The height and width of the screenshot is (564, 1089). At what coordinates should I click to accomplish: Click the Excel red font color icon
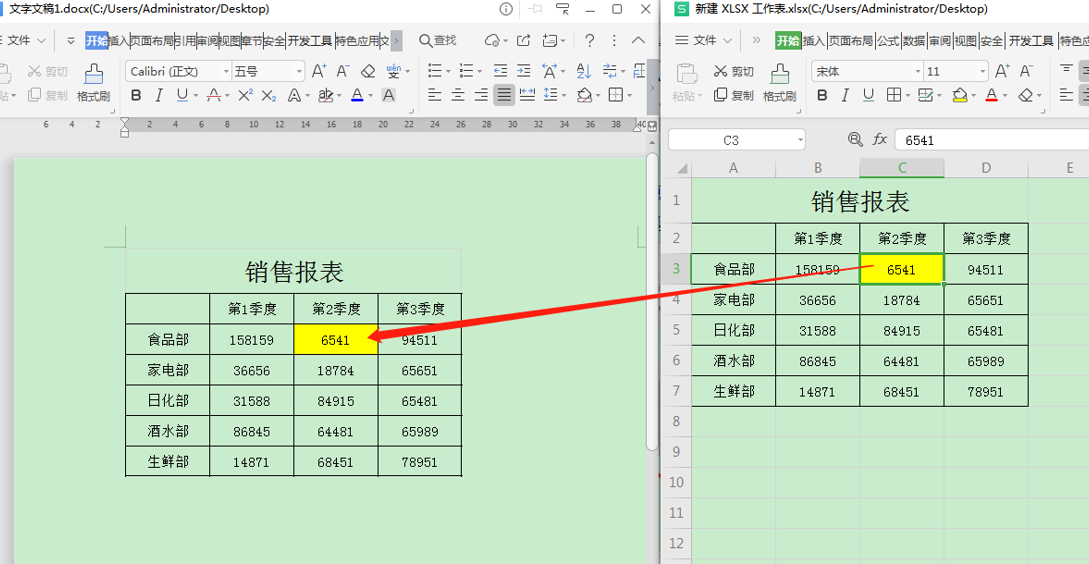point(992,95)
